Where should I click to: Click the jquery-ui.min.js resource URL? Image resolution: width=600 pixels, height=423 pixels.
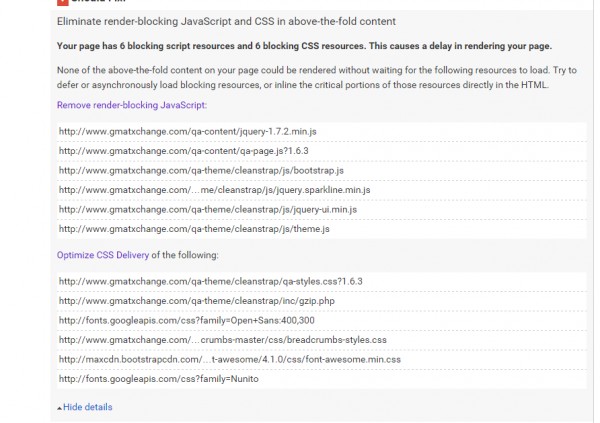[x=208, y=209]
